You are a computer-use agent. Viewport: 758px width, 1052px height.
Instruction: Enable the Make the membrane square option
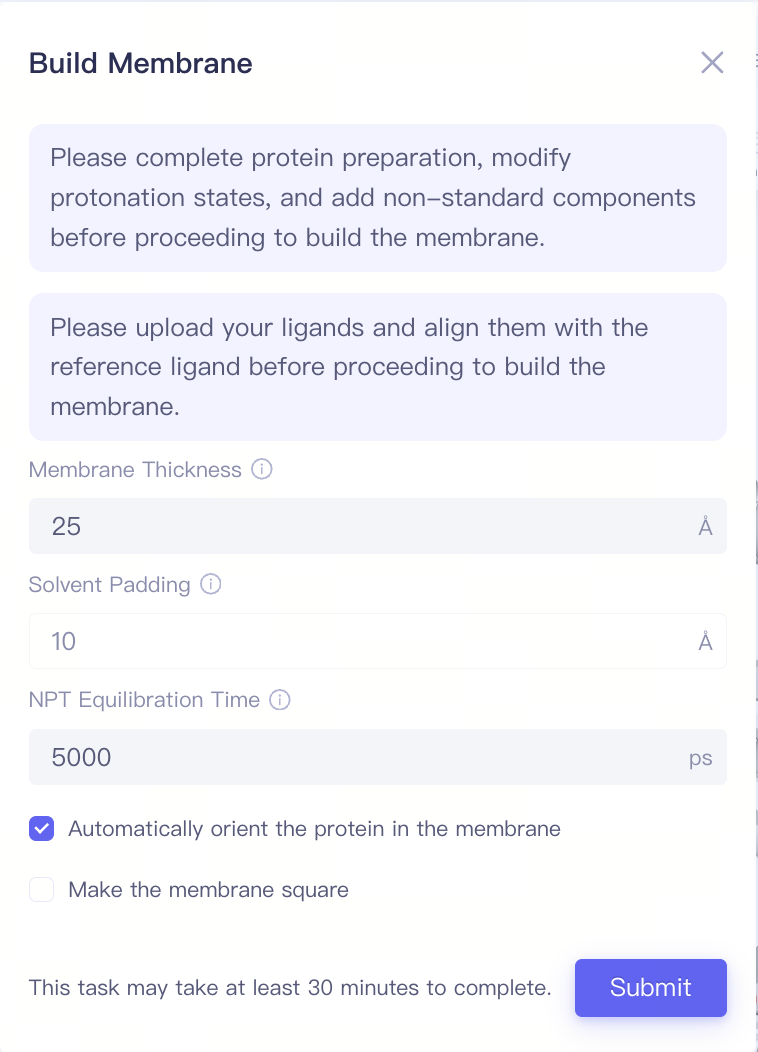[41, 889]
